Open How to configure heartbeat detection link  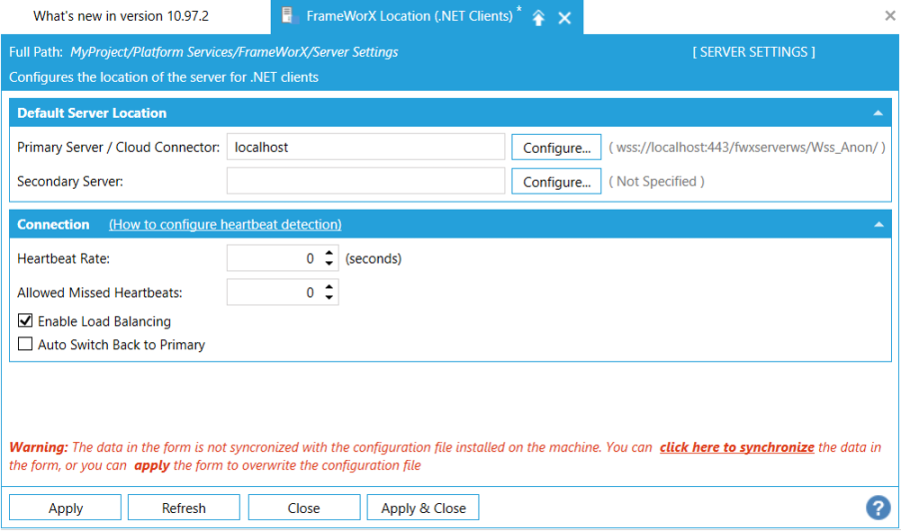(x=225, y=225)
